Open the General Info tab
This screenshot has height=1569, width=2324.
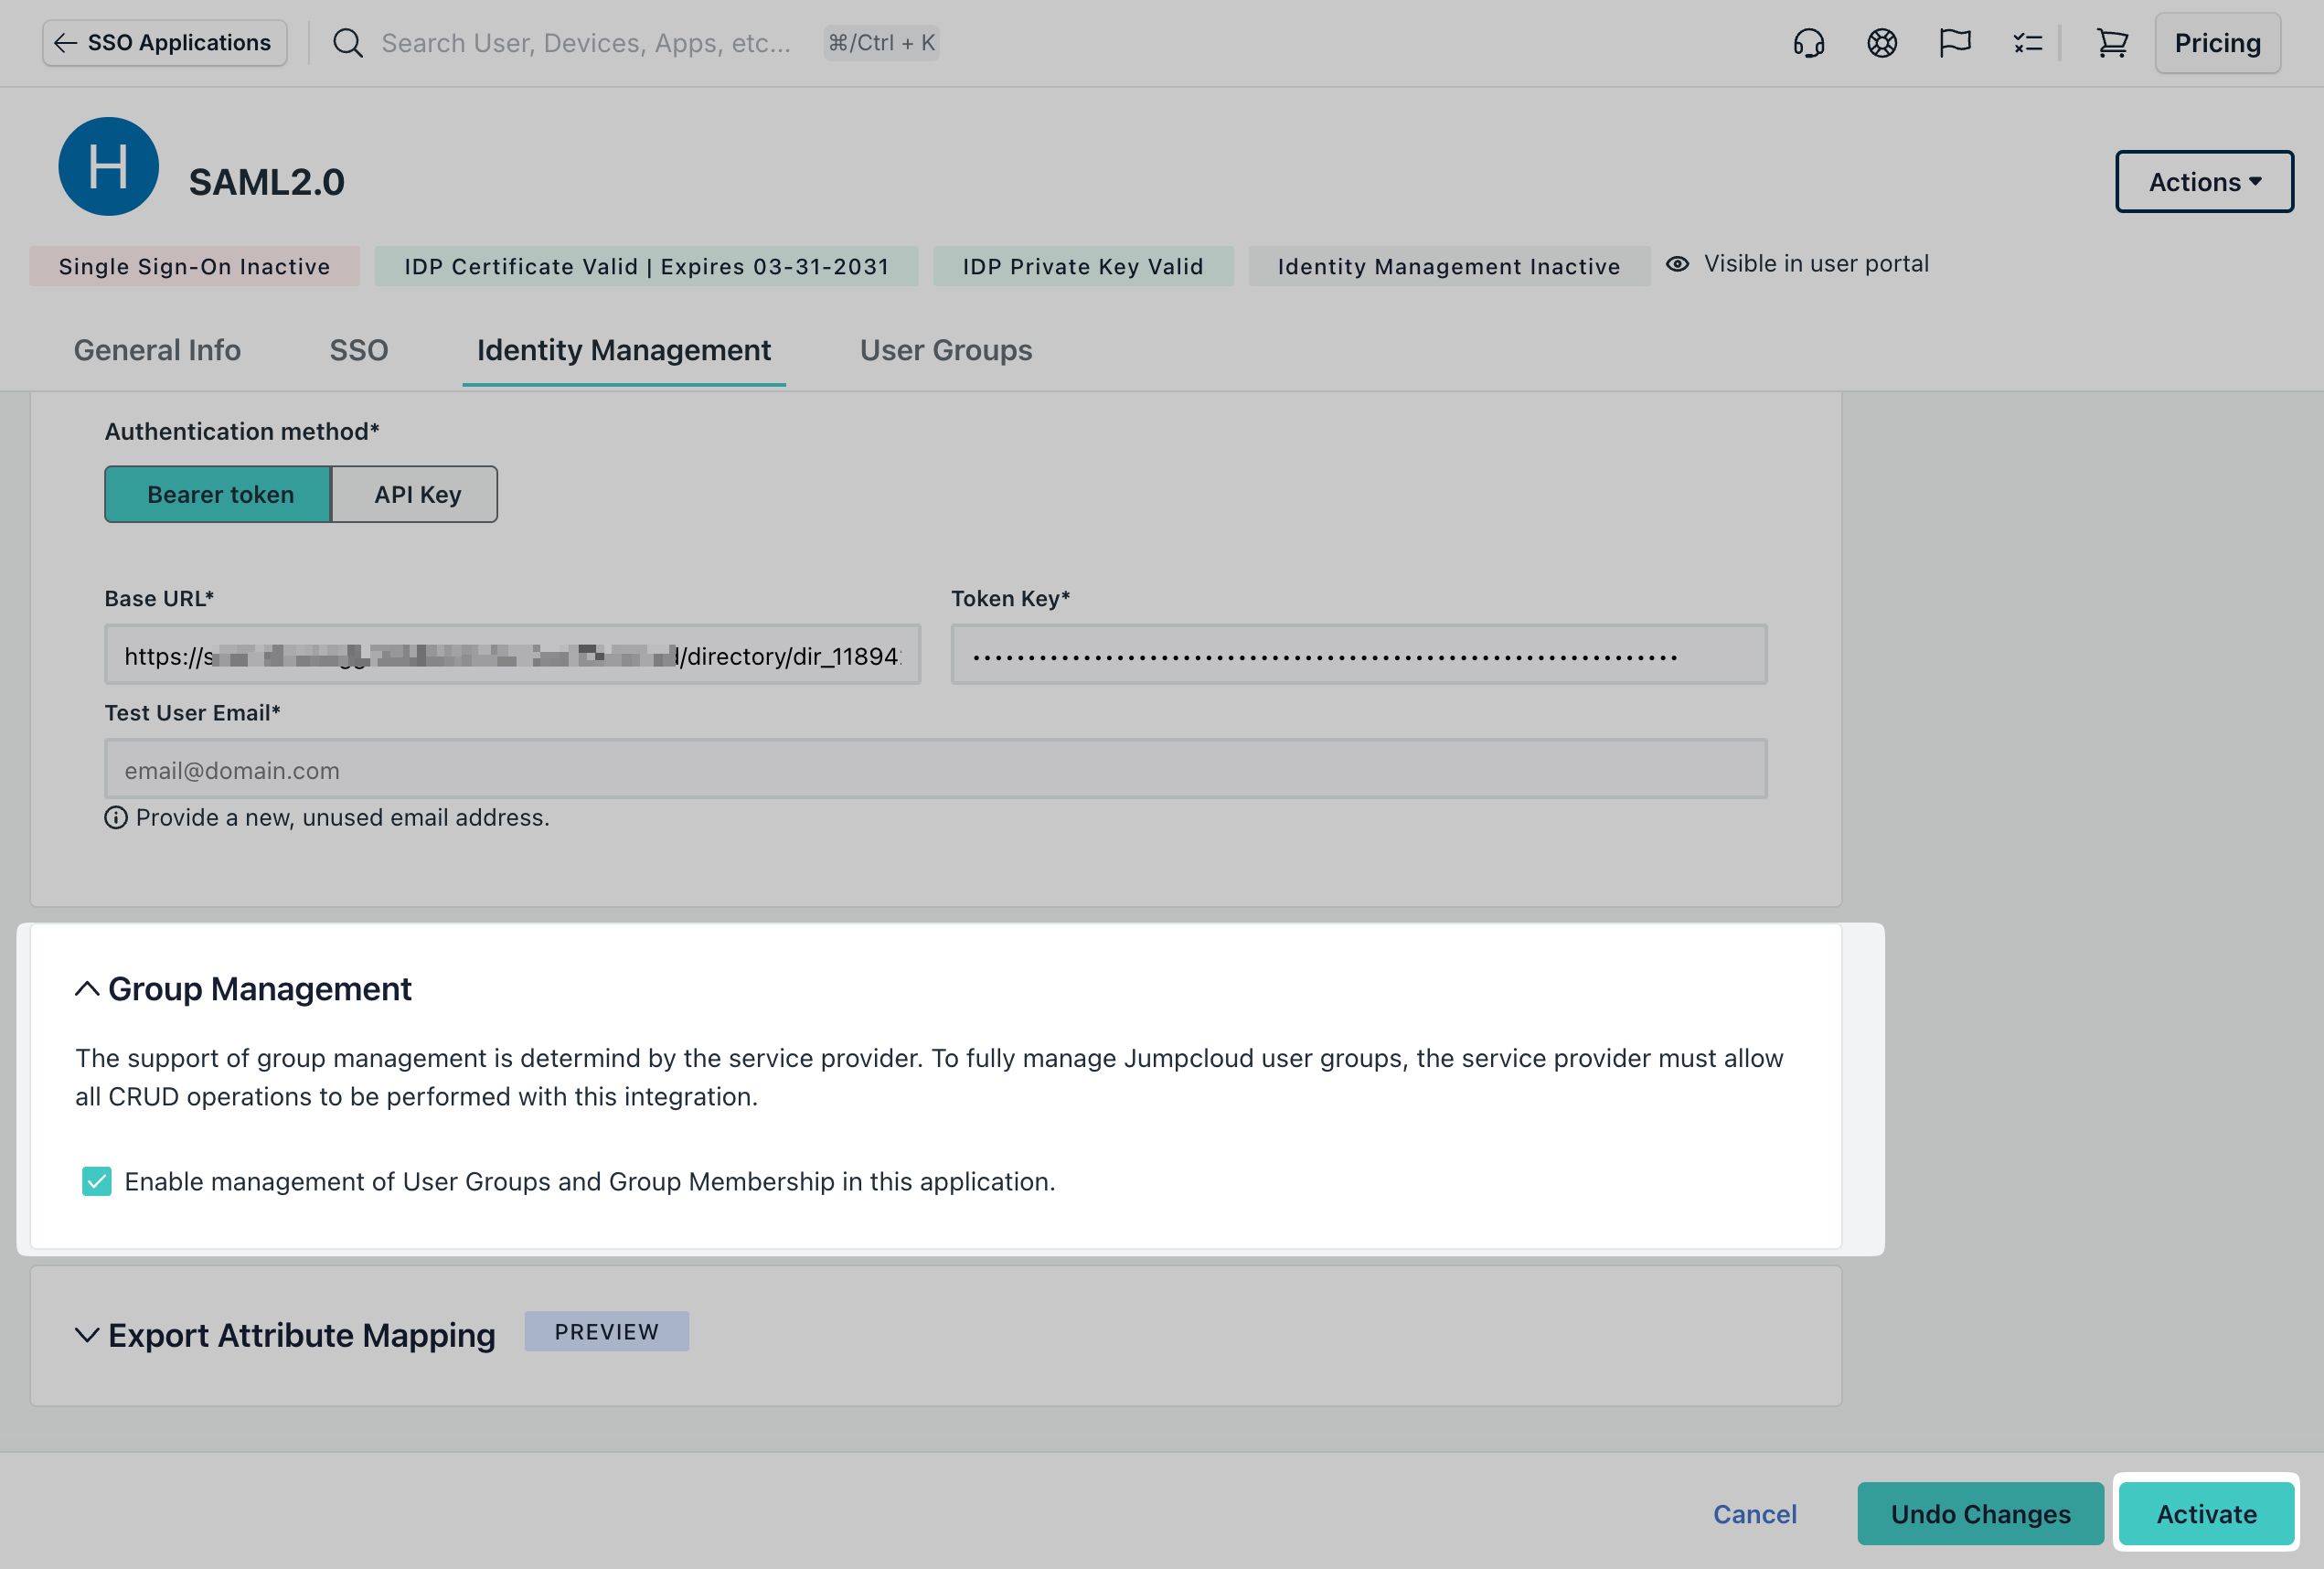pos(157,350)
